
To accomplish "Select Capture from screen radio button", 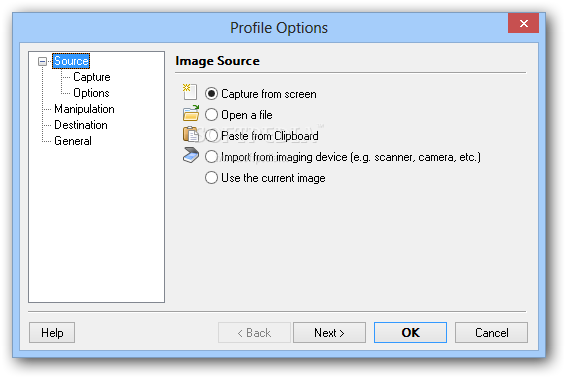I will pos(212,94).
